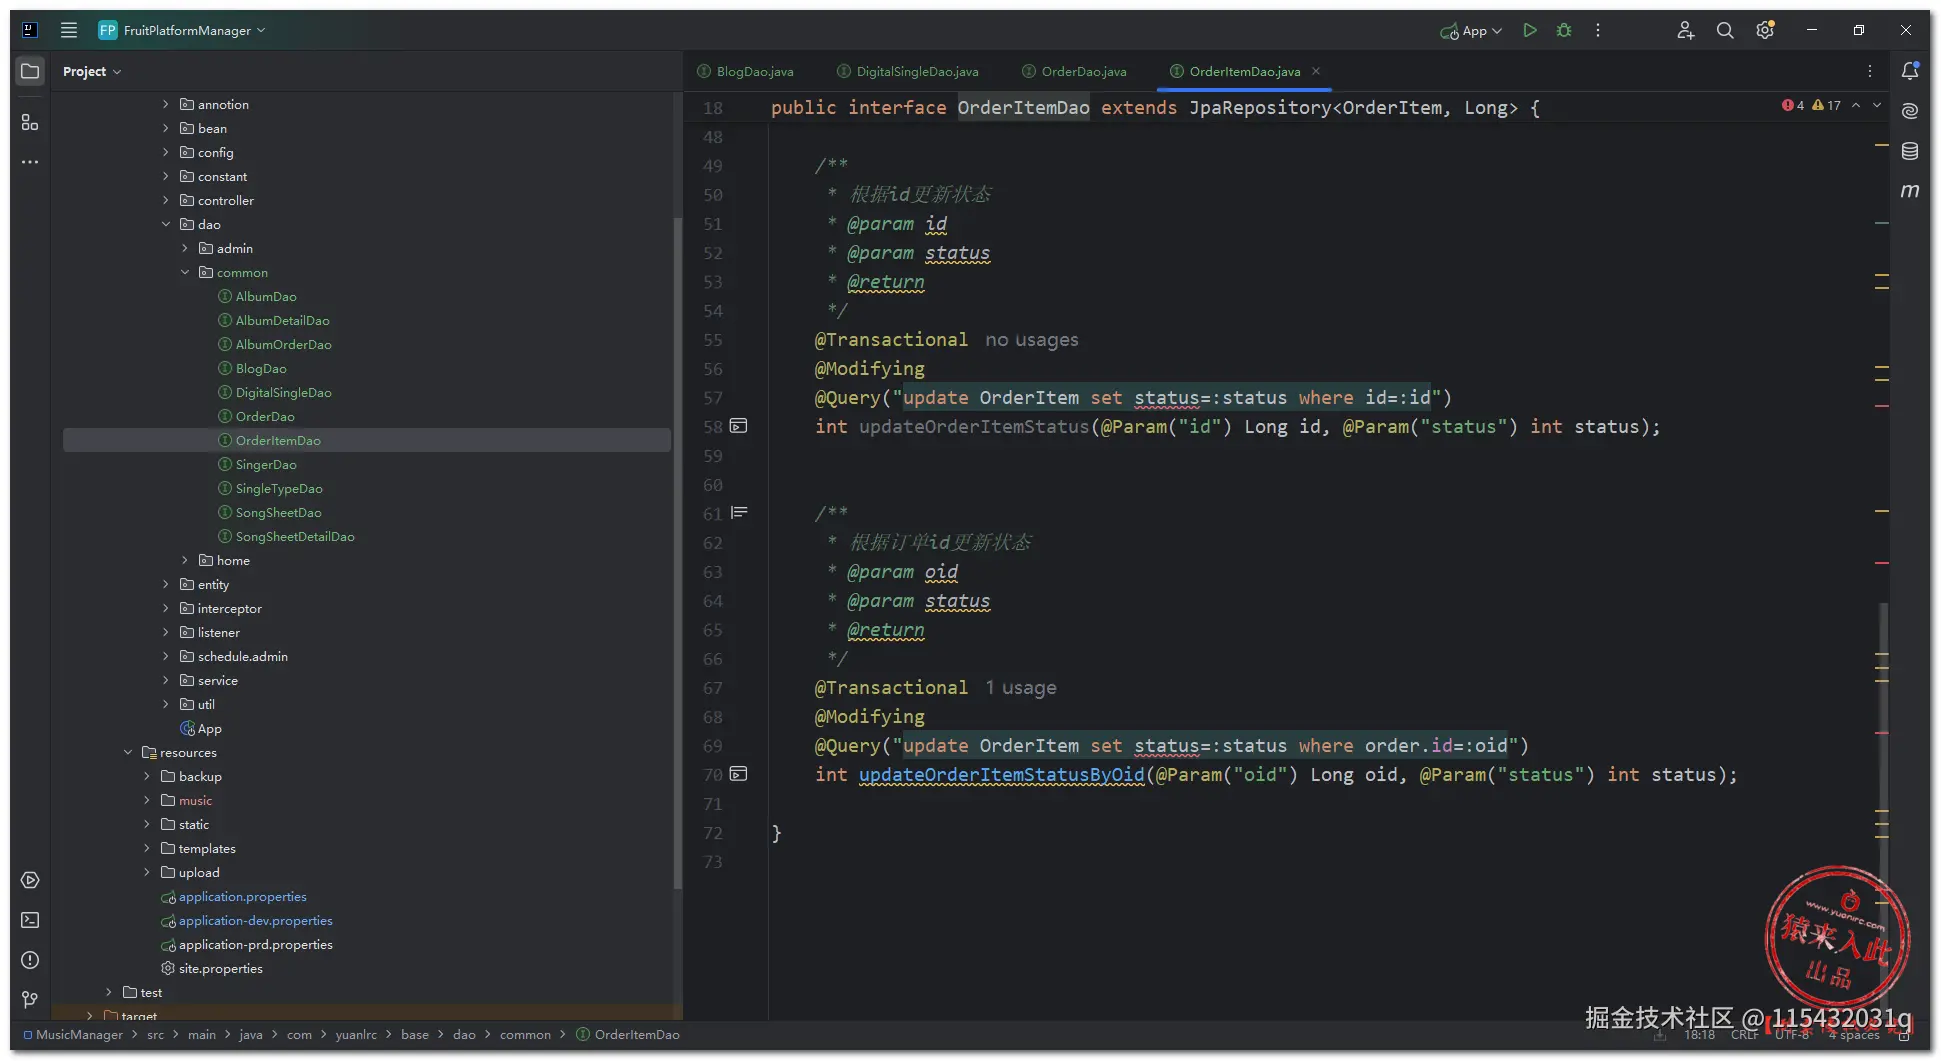Screen dimensions: 1941x1061
Task: Toggle rendered doc icon at line 61
Action: coord(739,513)
